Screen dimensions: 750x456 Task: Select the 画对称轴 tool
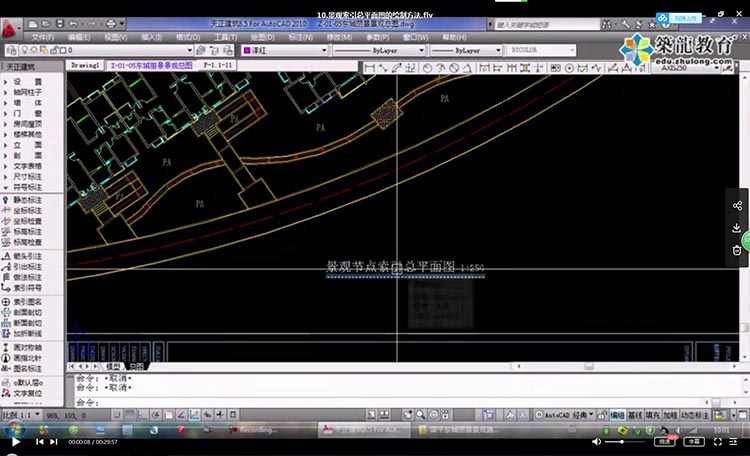point(27,347)
